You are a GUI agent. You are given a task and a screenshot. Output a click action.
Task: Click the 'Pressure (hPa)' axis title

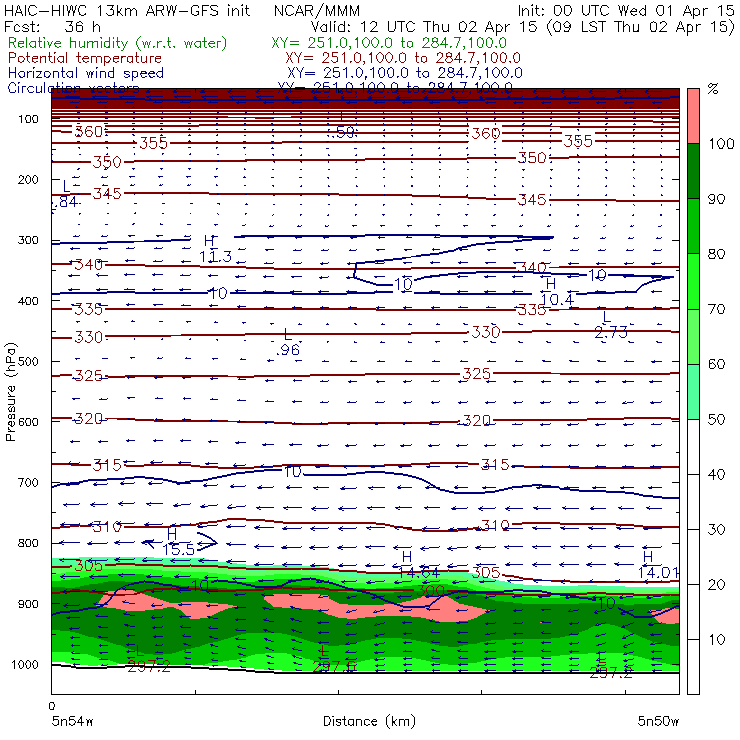[x=11, y=392]
